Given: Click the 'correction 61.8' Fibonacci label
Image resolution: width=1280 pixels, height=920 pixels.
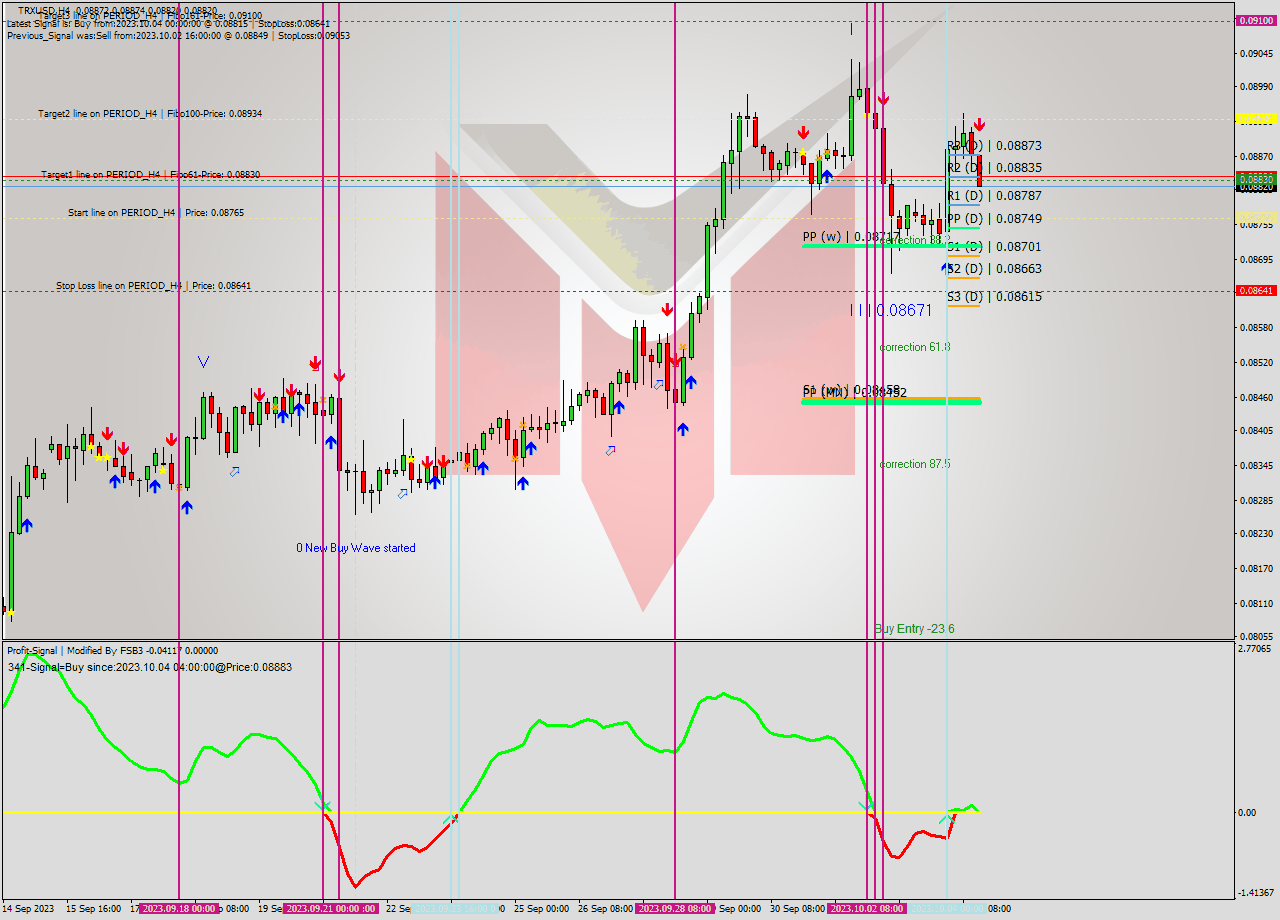Looking at the screenshot, I should pos(915,347).
